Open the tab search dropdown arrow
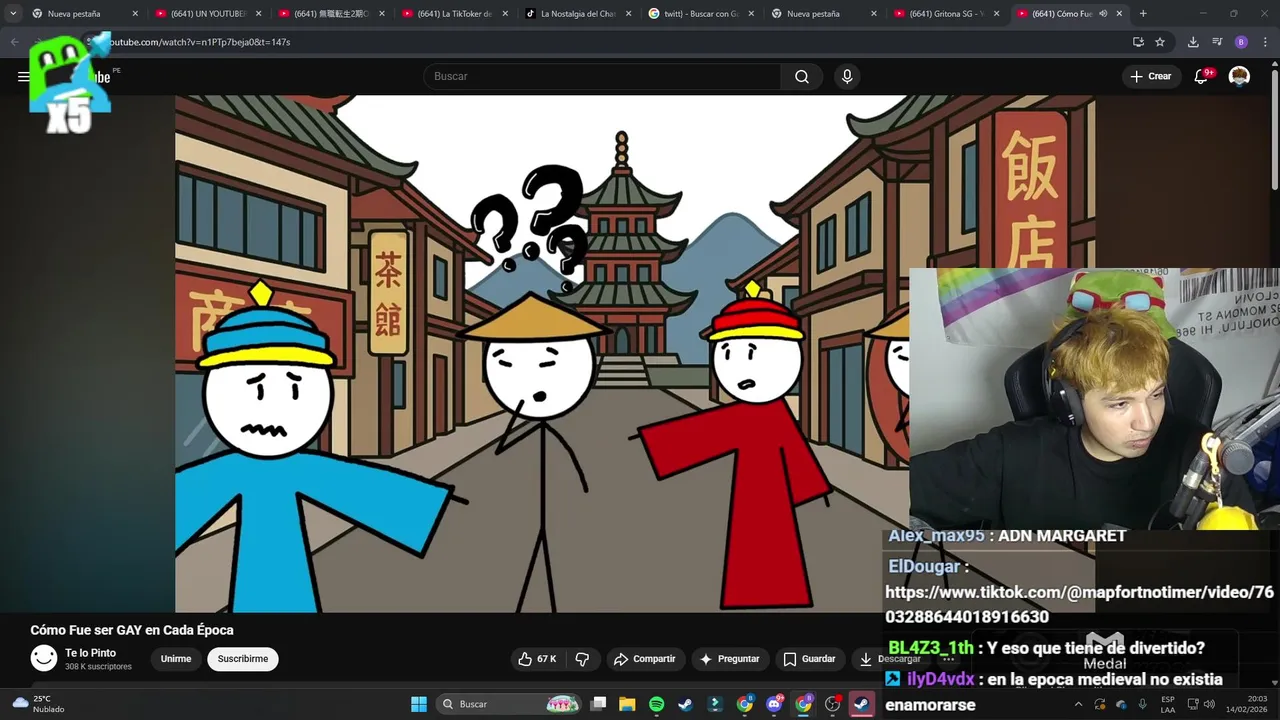This screenshot has height=720, width=1280. (13, 14)
